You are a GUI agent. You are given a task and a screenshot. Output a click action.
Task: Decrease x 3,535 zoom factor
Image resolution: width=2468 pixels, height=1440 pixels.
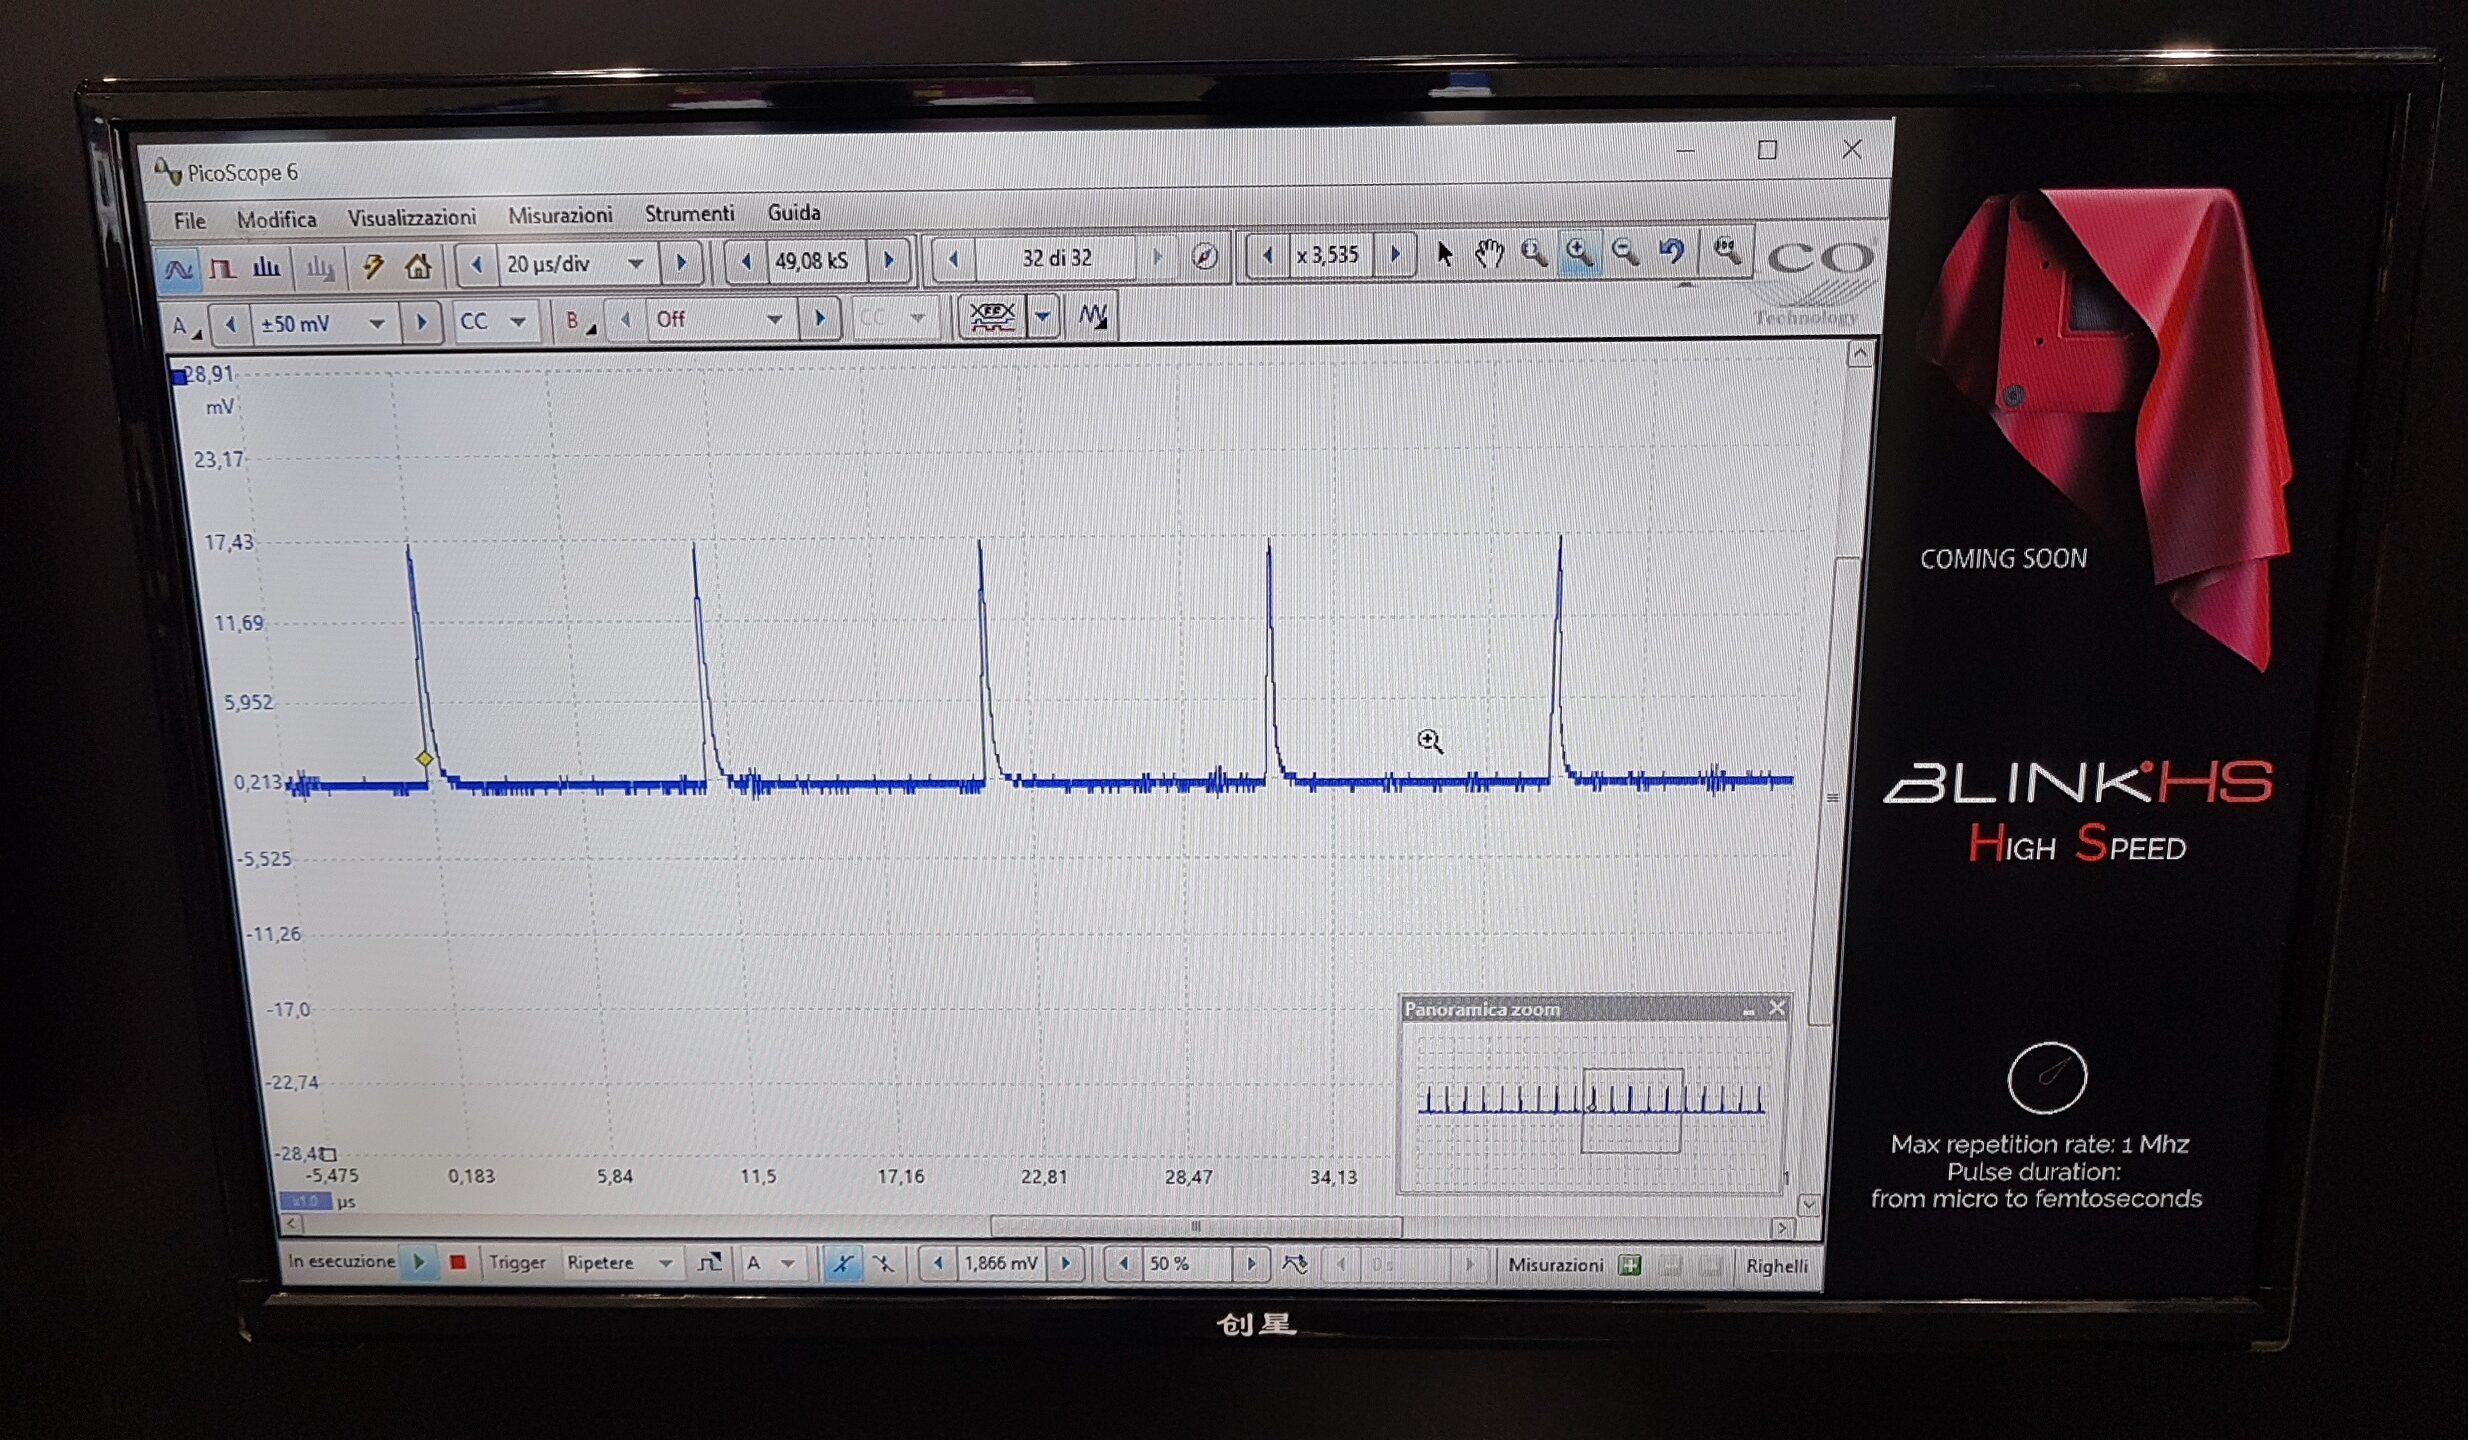tap(1267, 256)
